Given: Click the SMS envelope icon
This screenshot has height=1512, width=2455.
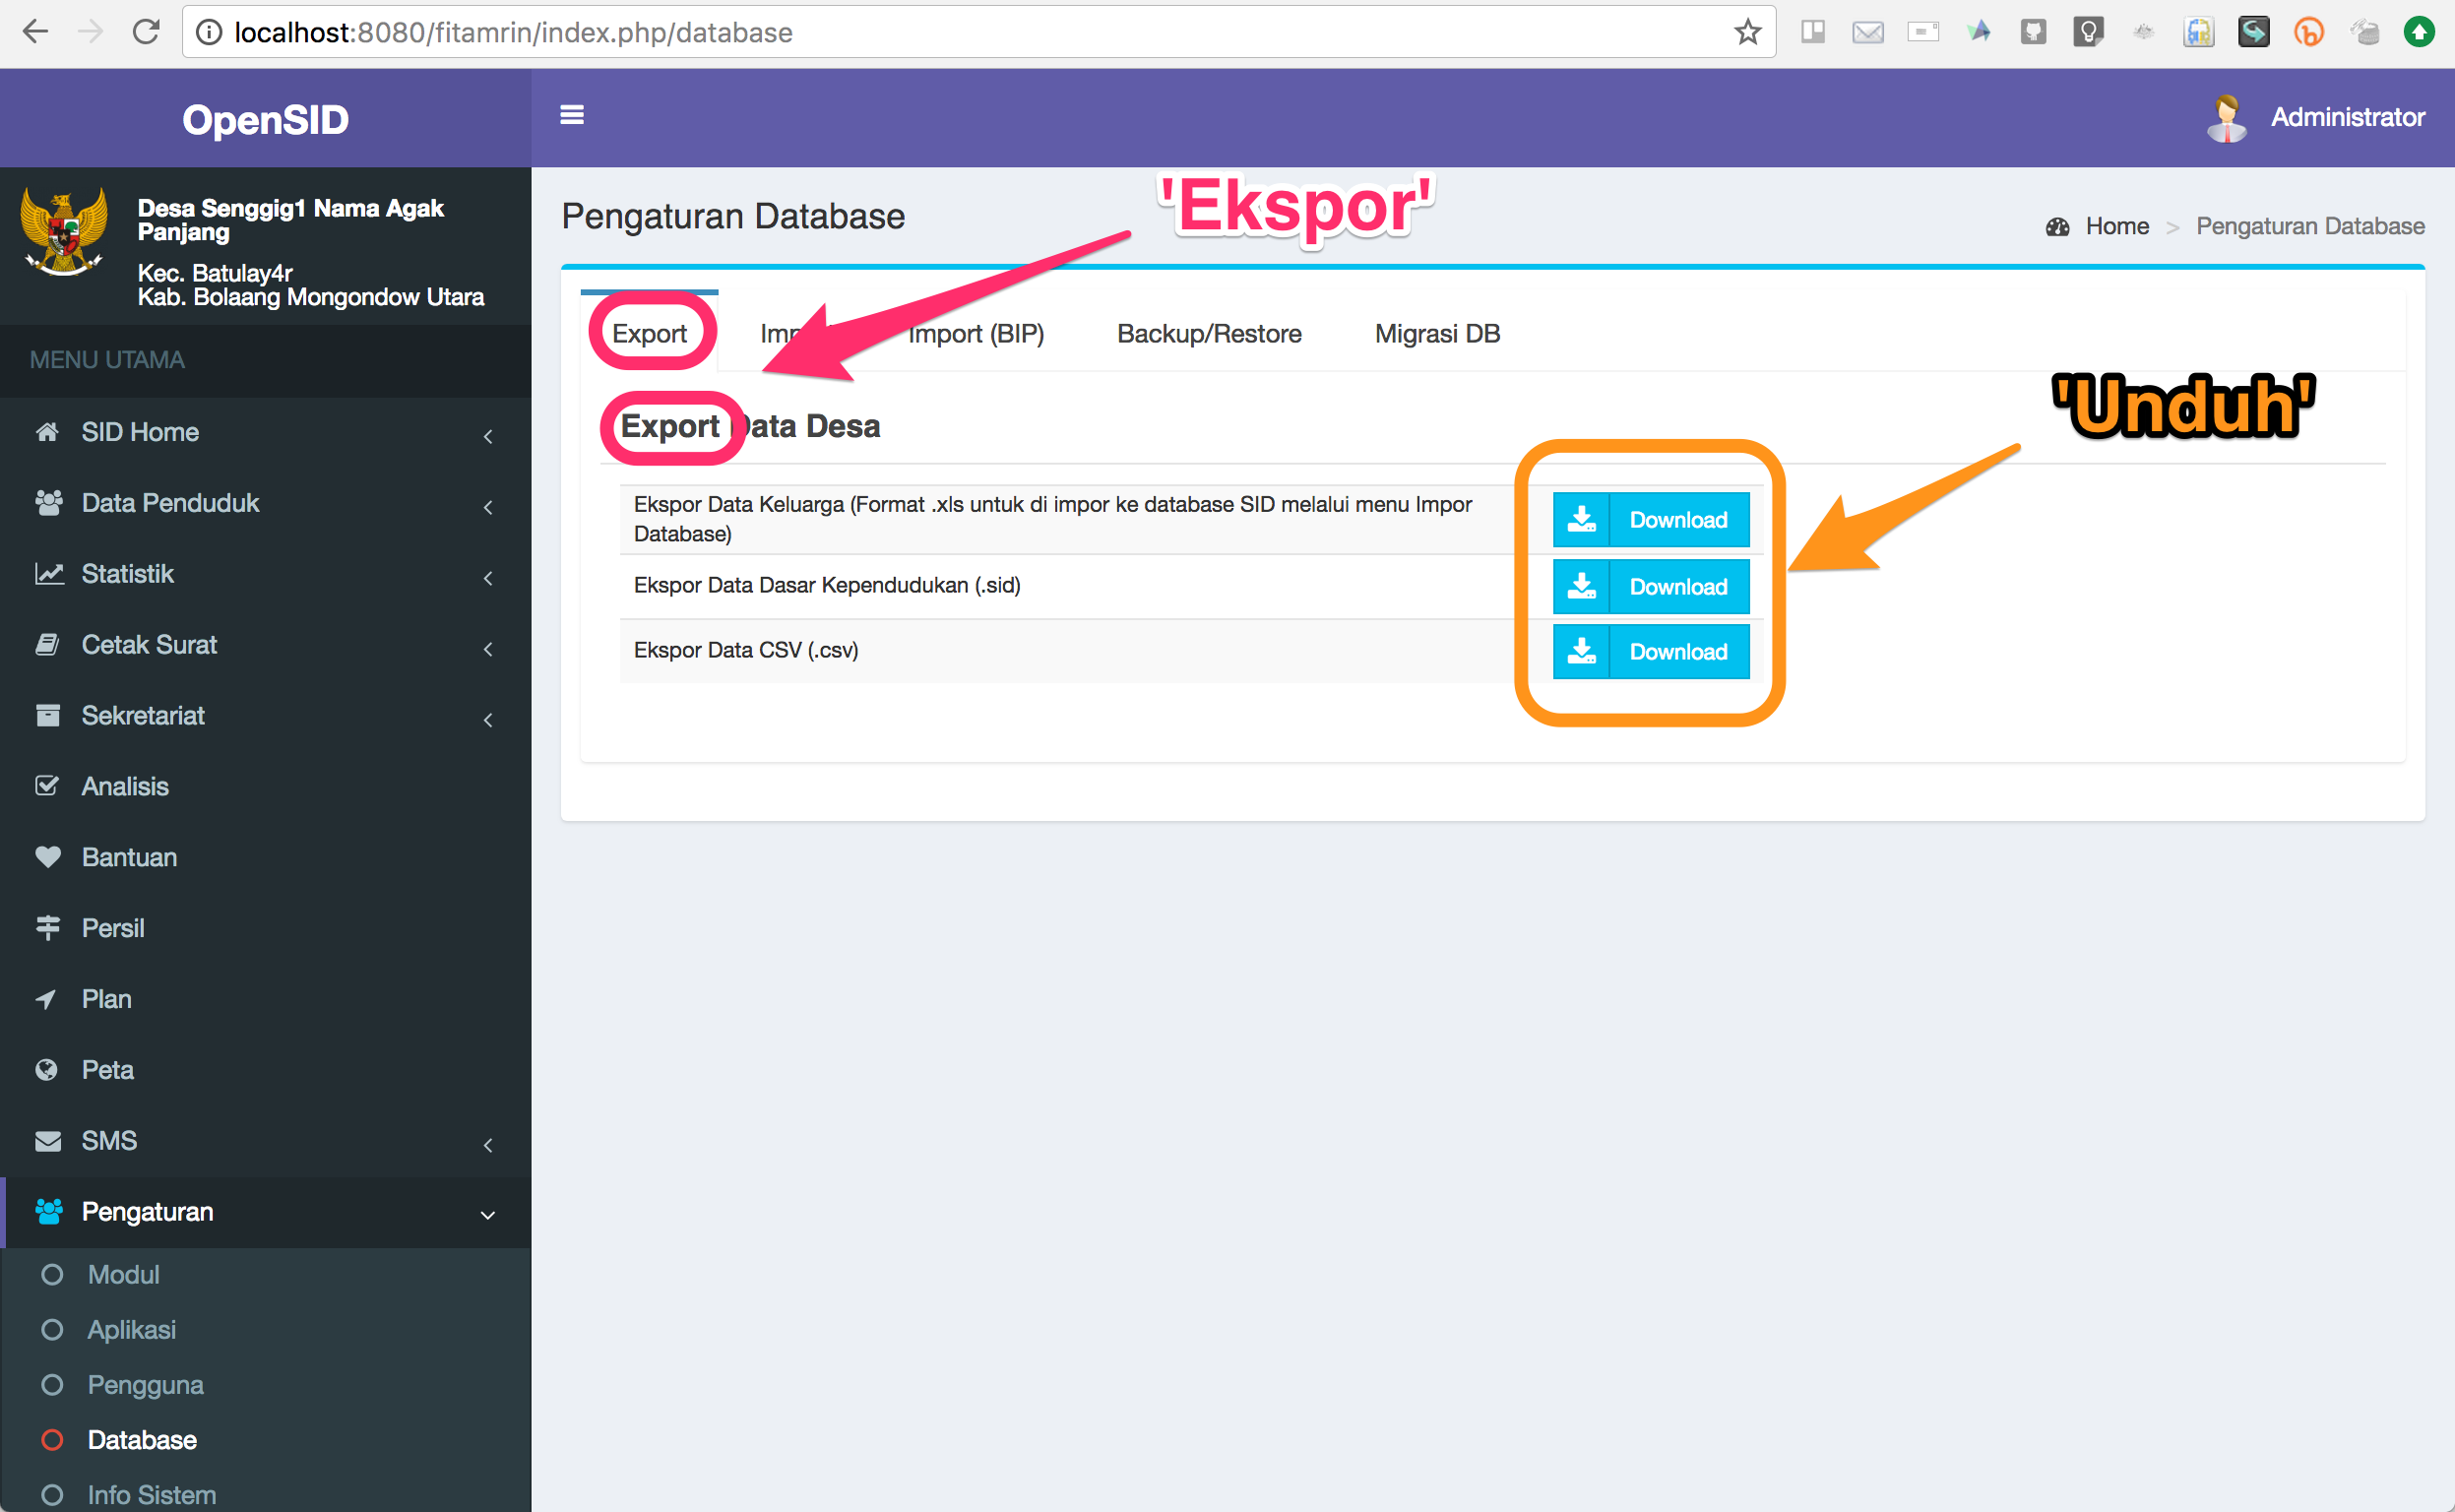Looking at the screenshot, I should click(47, 1140).
